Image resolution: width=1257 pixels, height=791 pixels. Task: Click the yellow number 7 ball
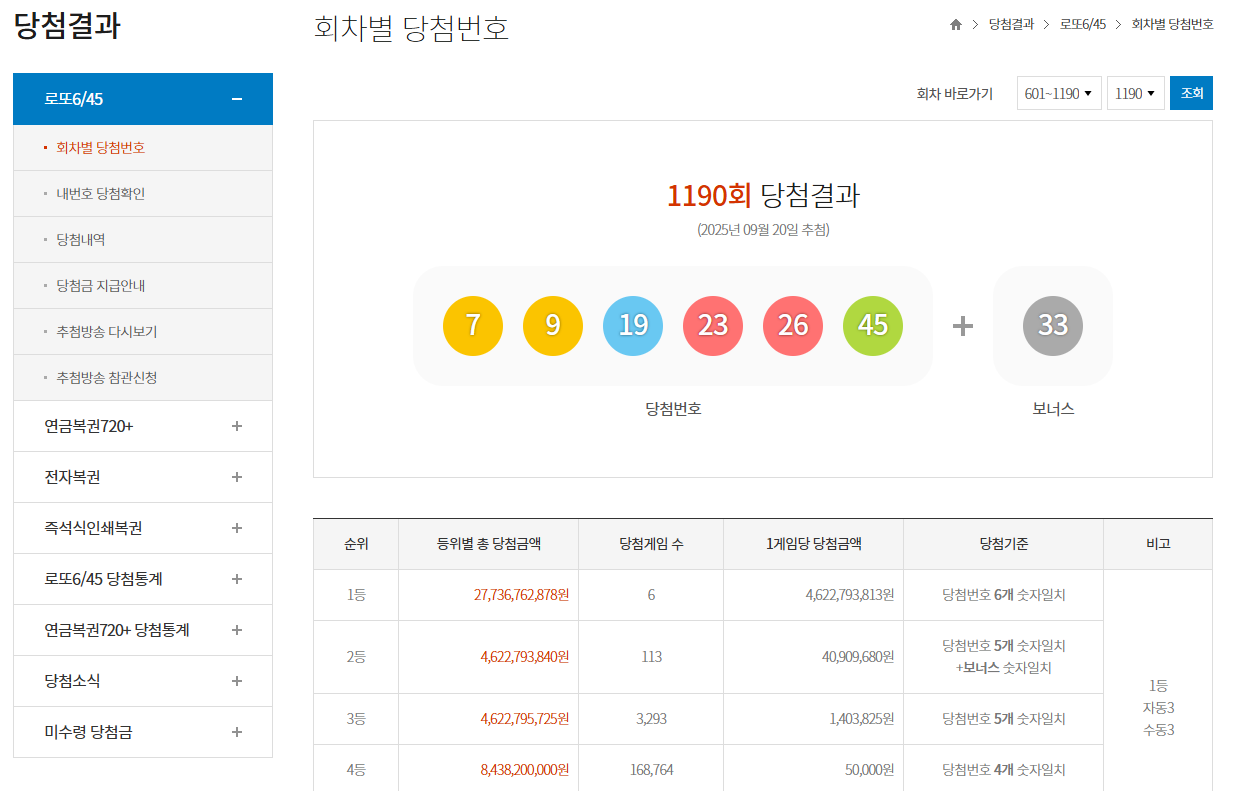[473, 326]
